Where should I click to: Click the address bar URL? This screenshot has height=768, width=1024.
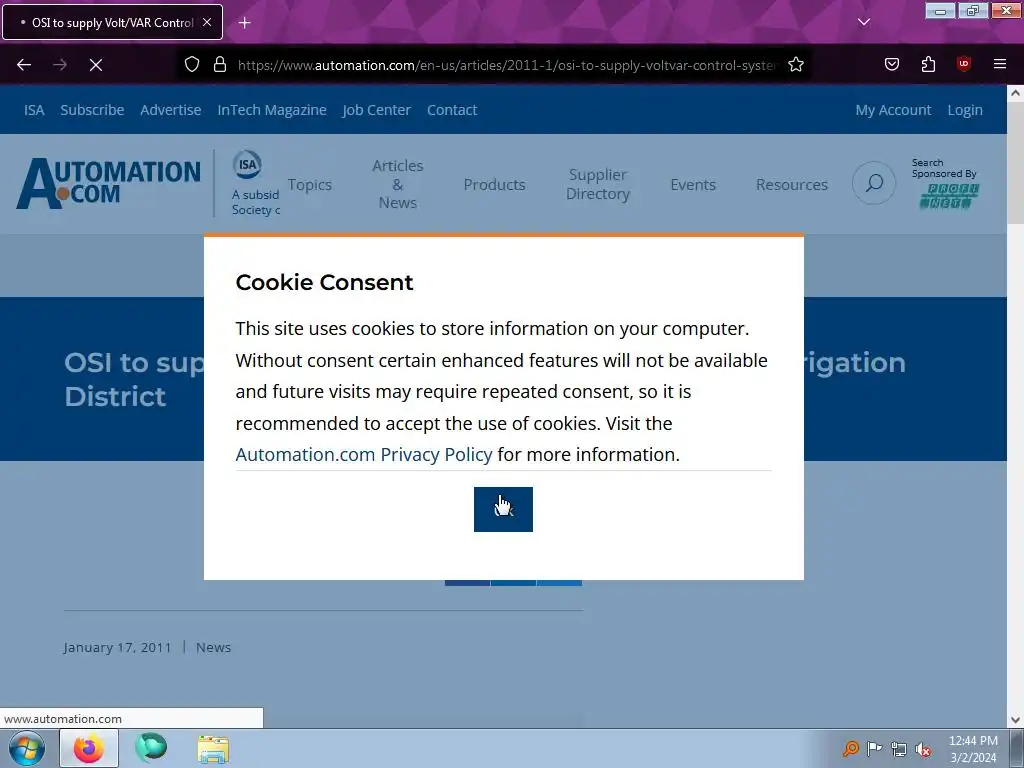(x=507, y=65)
